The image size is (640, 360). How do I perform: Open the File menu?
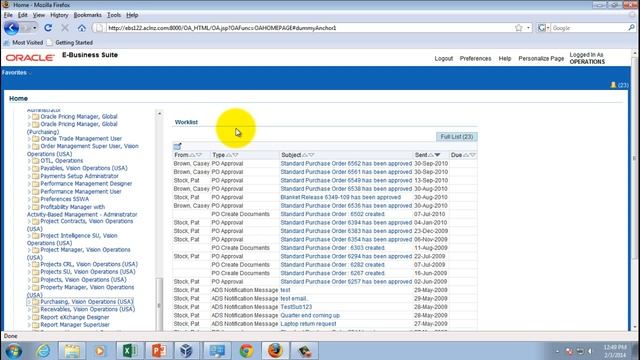8,15
